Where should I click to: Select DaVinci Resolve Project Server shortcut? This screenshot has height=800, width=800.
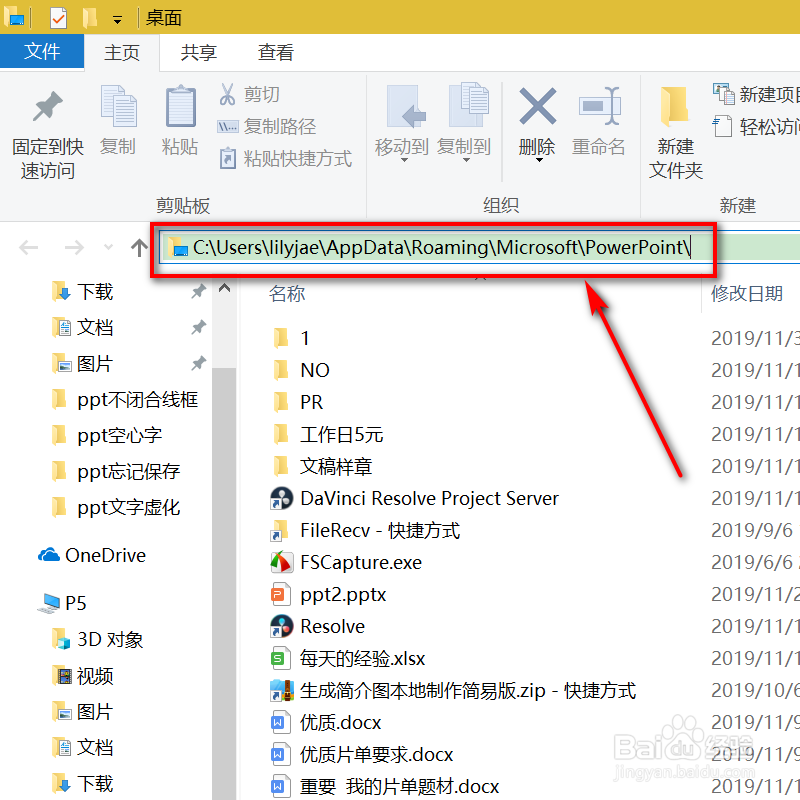coord(414,498)
